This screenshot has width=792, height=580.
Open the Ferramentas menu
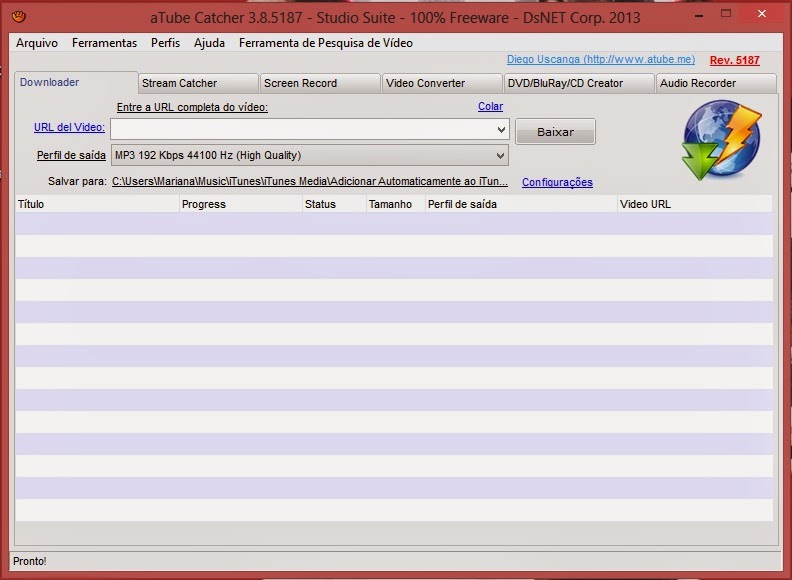(105, 43)
